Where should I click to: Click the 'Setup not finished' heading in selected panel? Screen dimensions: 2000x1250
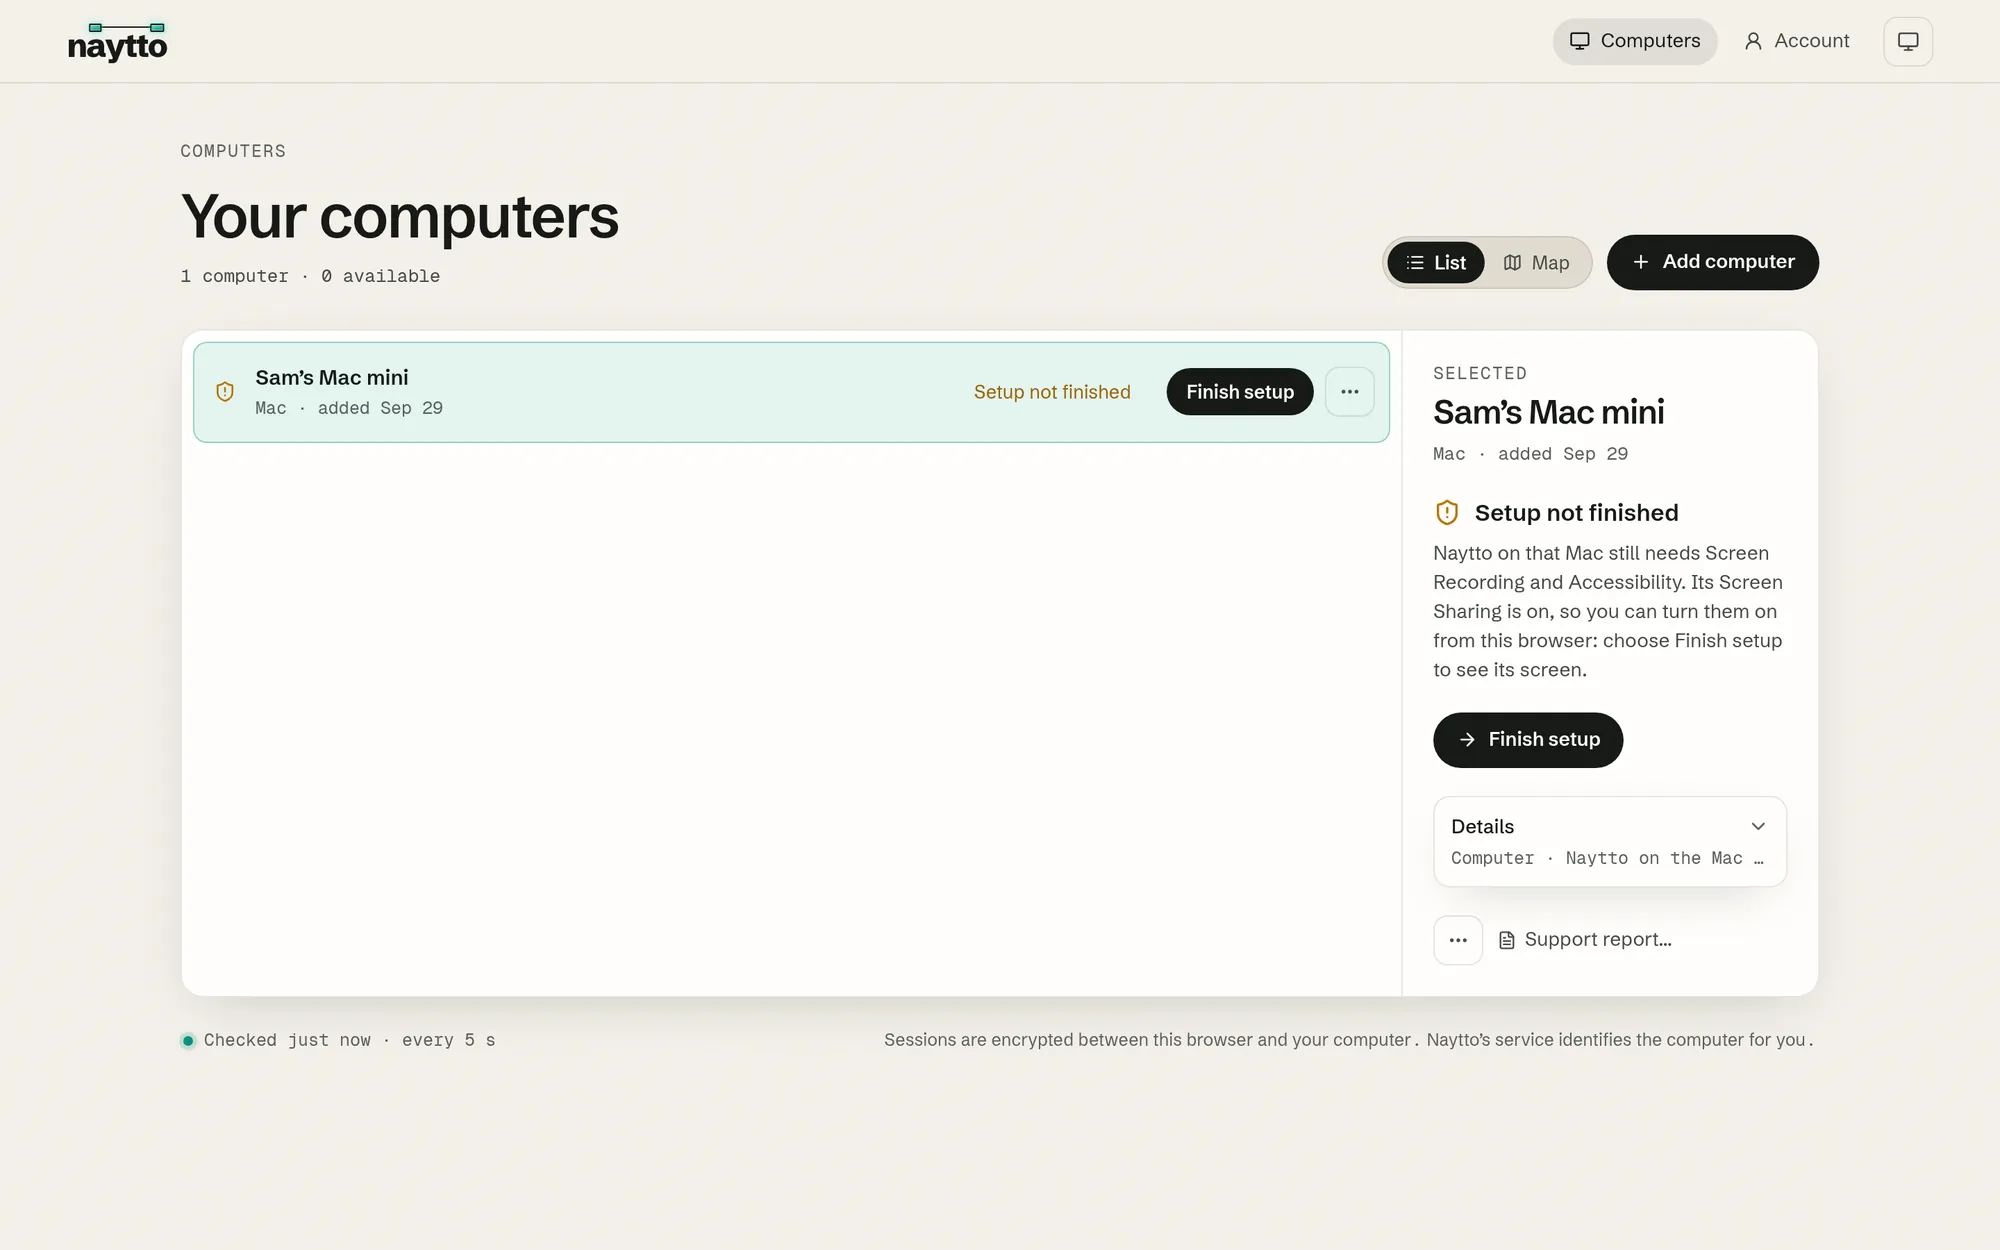(1577, 513)
